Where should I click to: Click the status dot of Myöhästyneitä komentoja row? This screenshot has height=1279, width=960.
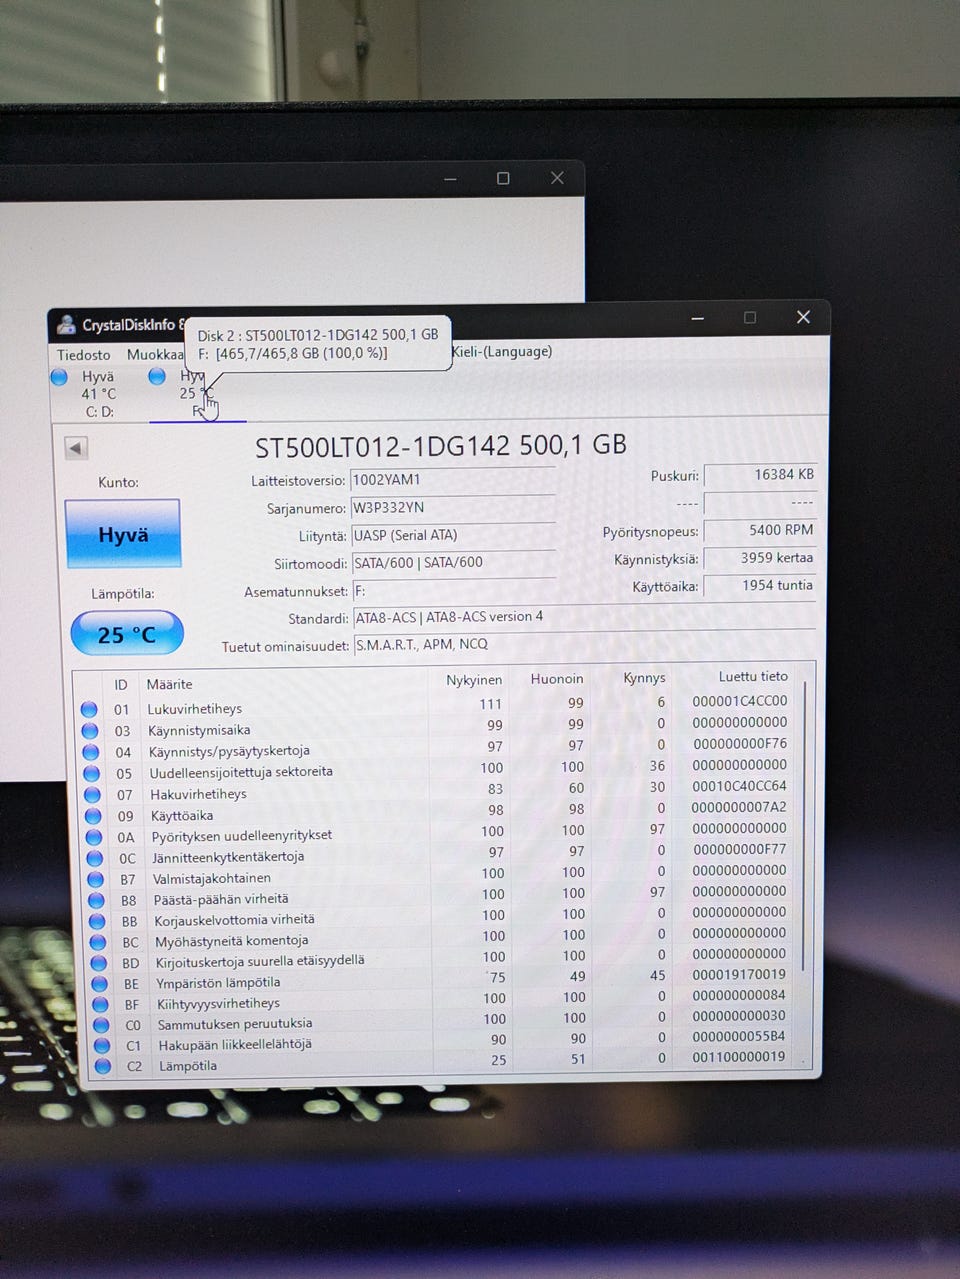[x=98, y=942]
